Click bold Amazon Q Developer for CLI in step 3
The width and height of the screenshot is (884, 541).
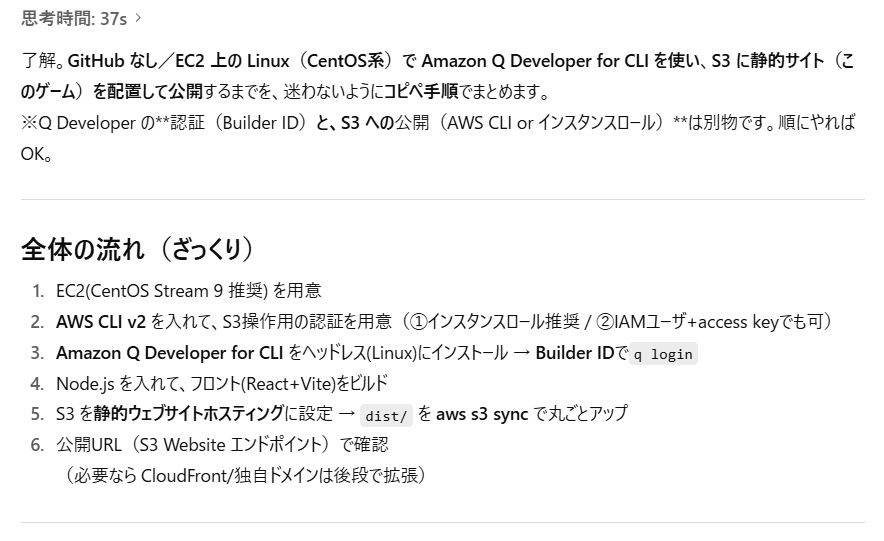pyautogui.click(x=169, y=353)
